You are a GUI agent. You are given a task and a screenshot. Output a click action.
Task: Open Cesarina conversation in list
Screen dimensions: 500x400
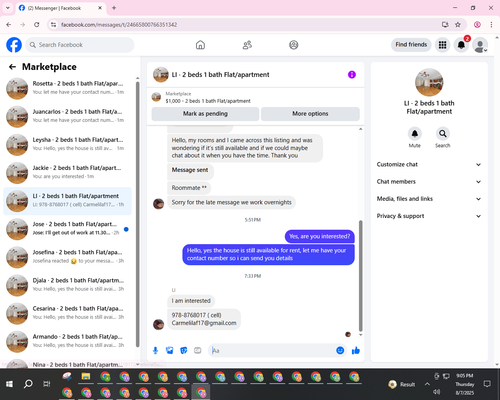(x=68, y=313)
